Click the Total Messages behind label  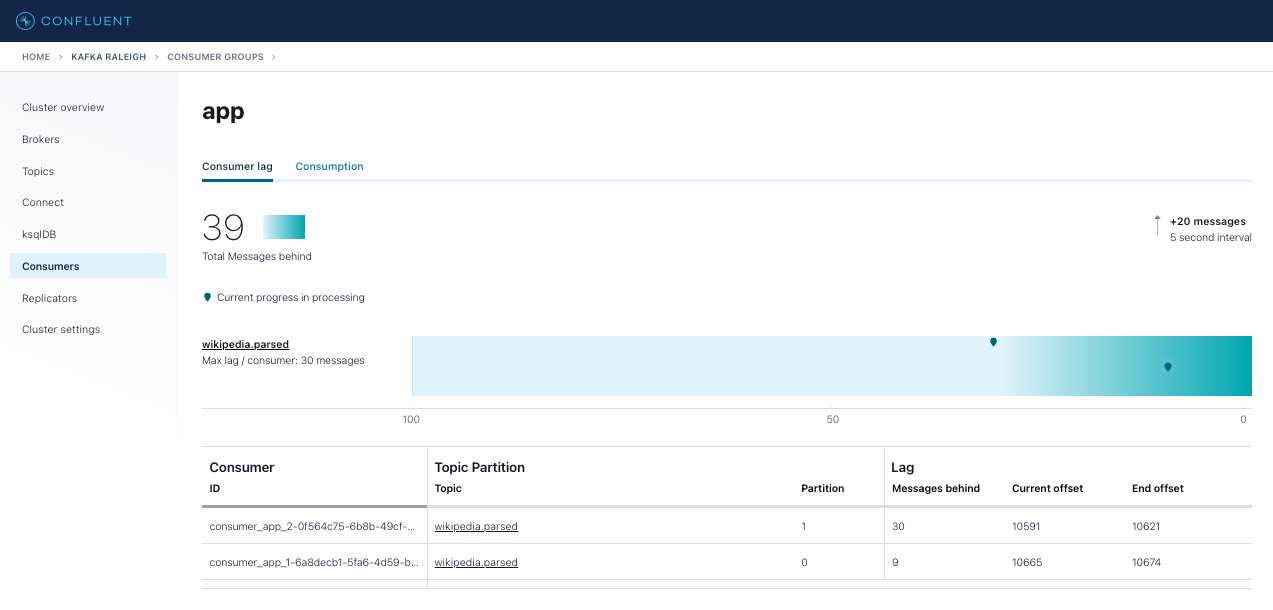pos(257,256)
